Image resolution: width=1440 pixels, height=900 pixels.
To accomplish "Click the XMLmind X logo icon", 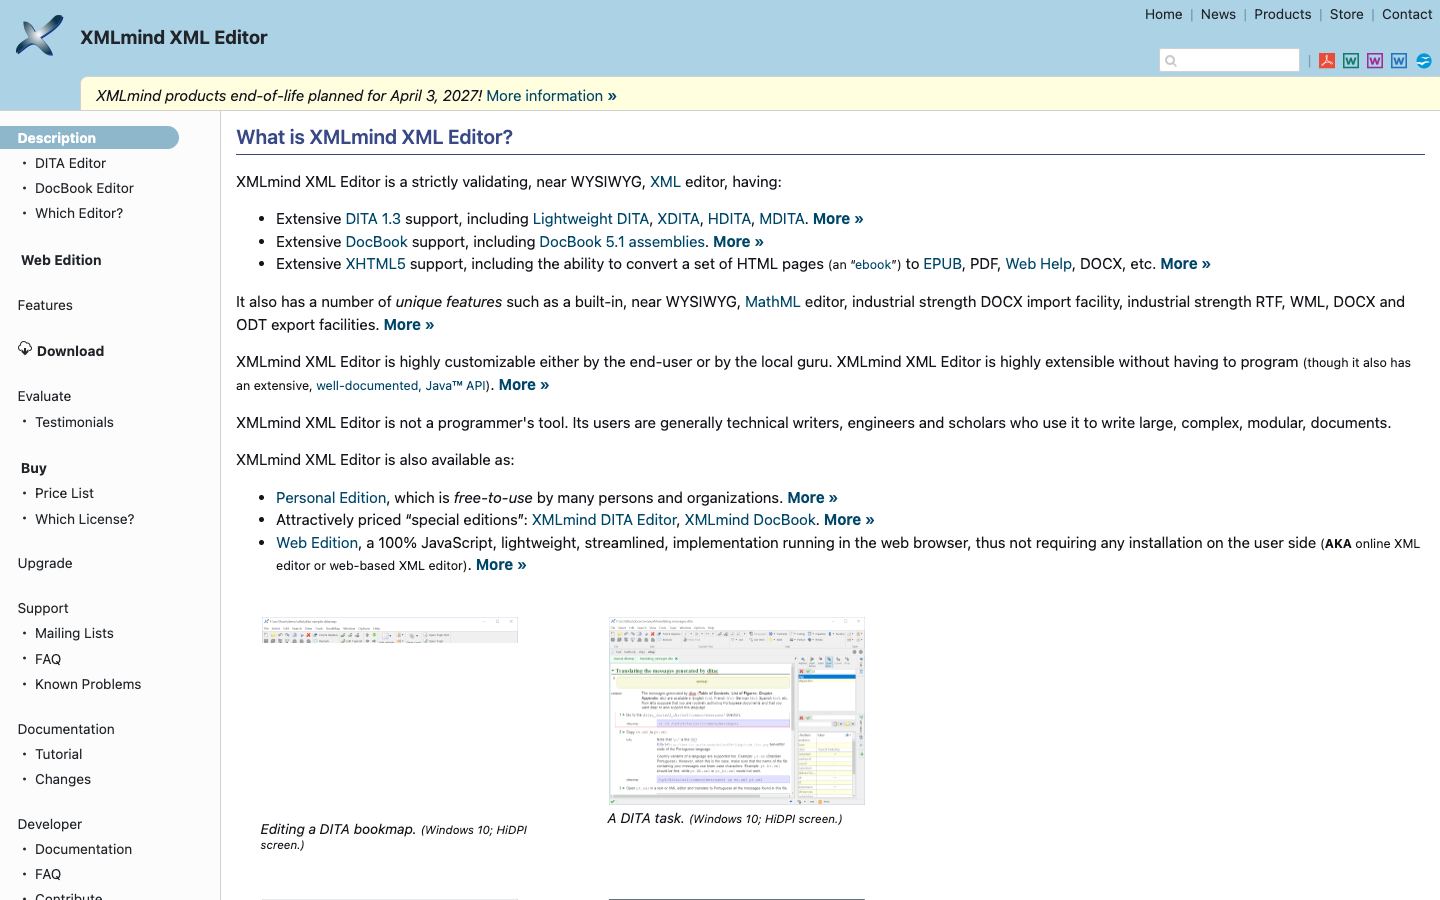I will (39, 36).
